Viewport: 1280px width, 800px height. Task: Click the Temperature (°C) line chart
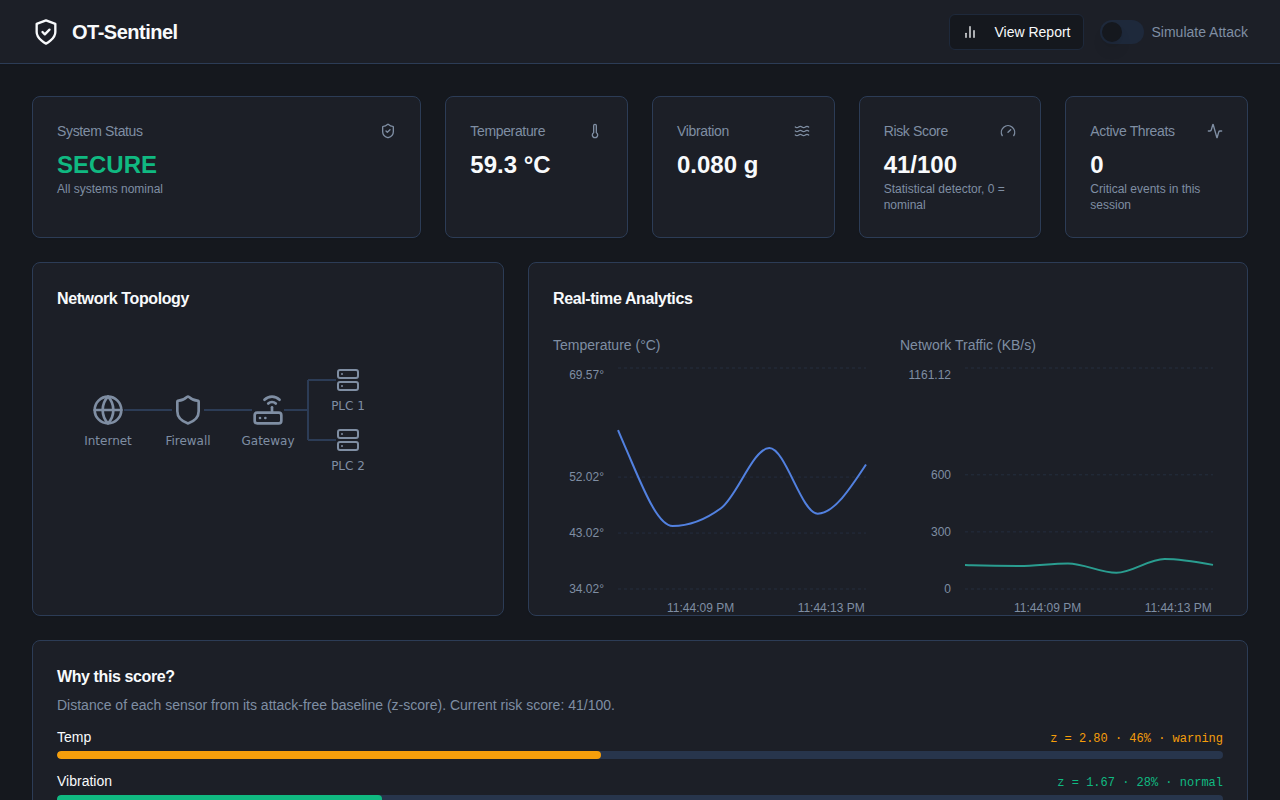click(x=742, y=478)
